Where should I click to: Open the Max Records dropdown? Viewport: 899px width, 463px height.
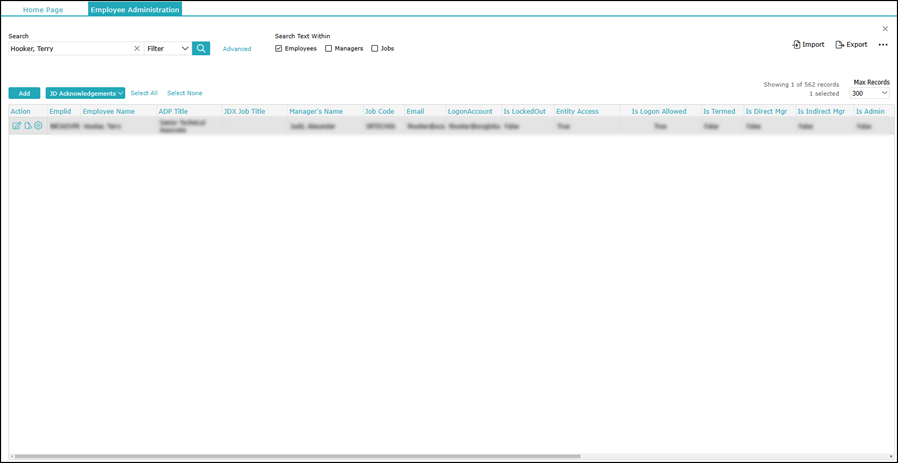pos(870,93)
